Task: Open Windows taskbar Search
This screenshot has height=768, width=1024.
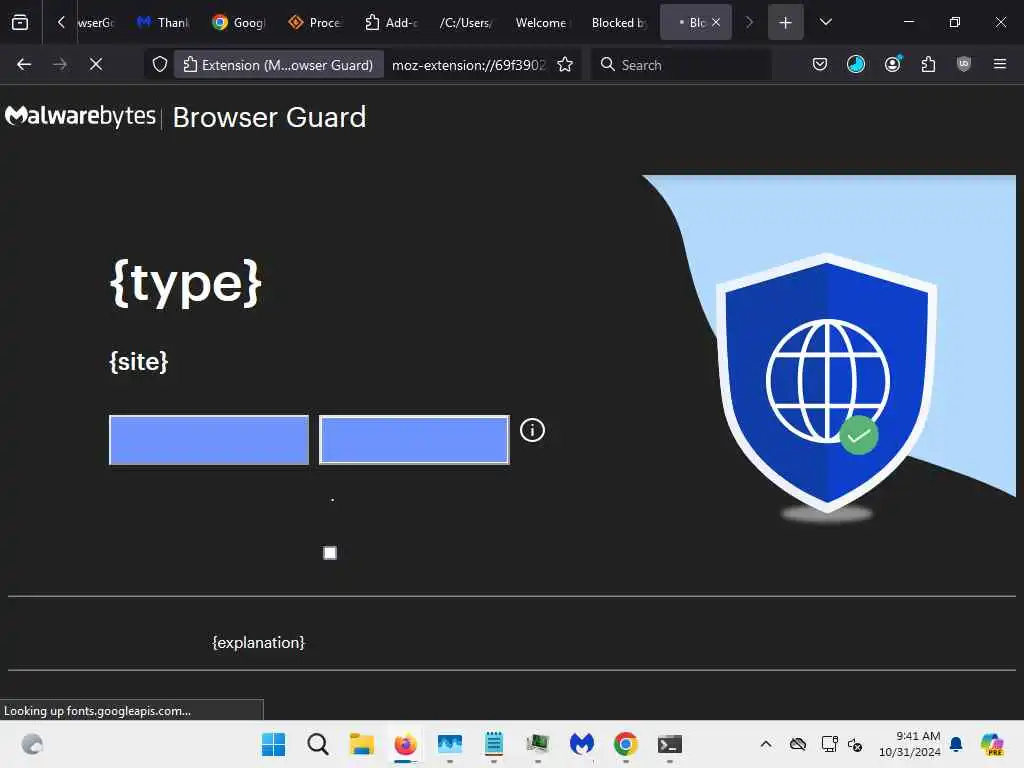Action: click(x=317, y=744)
